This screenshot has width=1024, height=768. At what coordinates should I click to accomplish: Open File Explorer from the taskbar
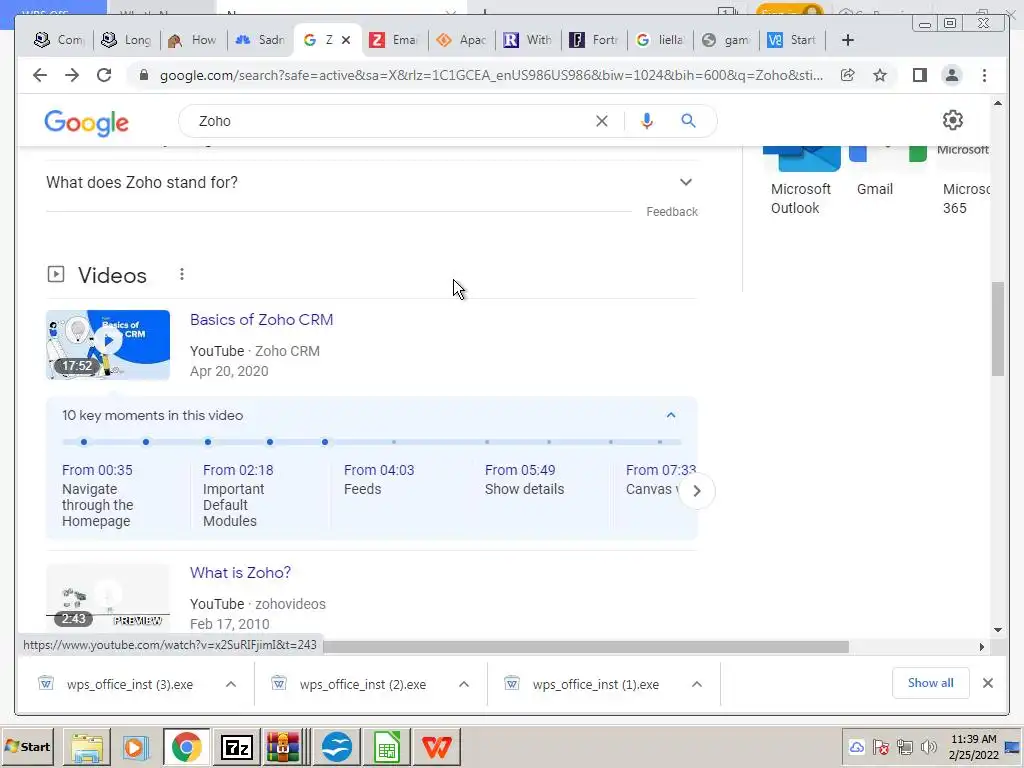pyautogui.click(x=87, y=746)
